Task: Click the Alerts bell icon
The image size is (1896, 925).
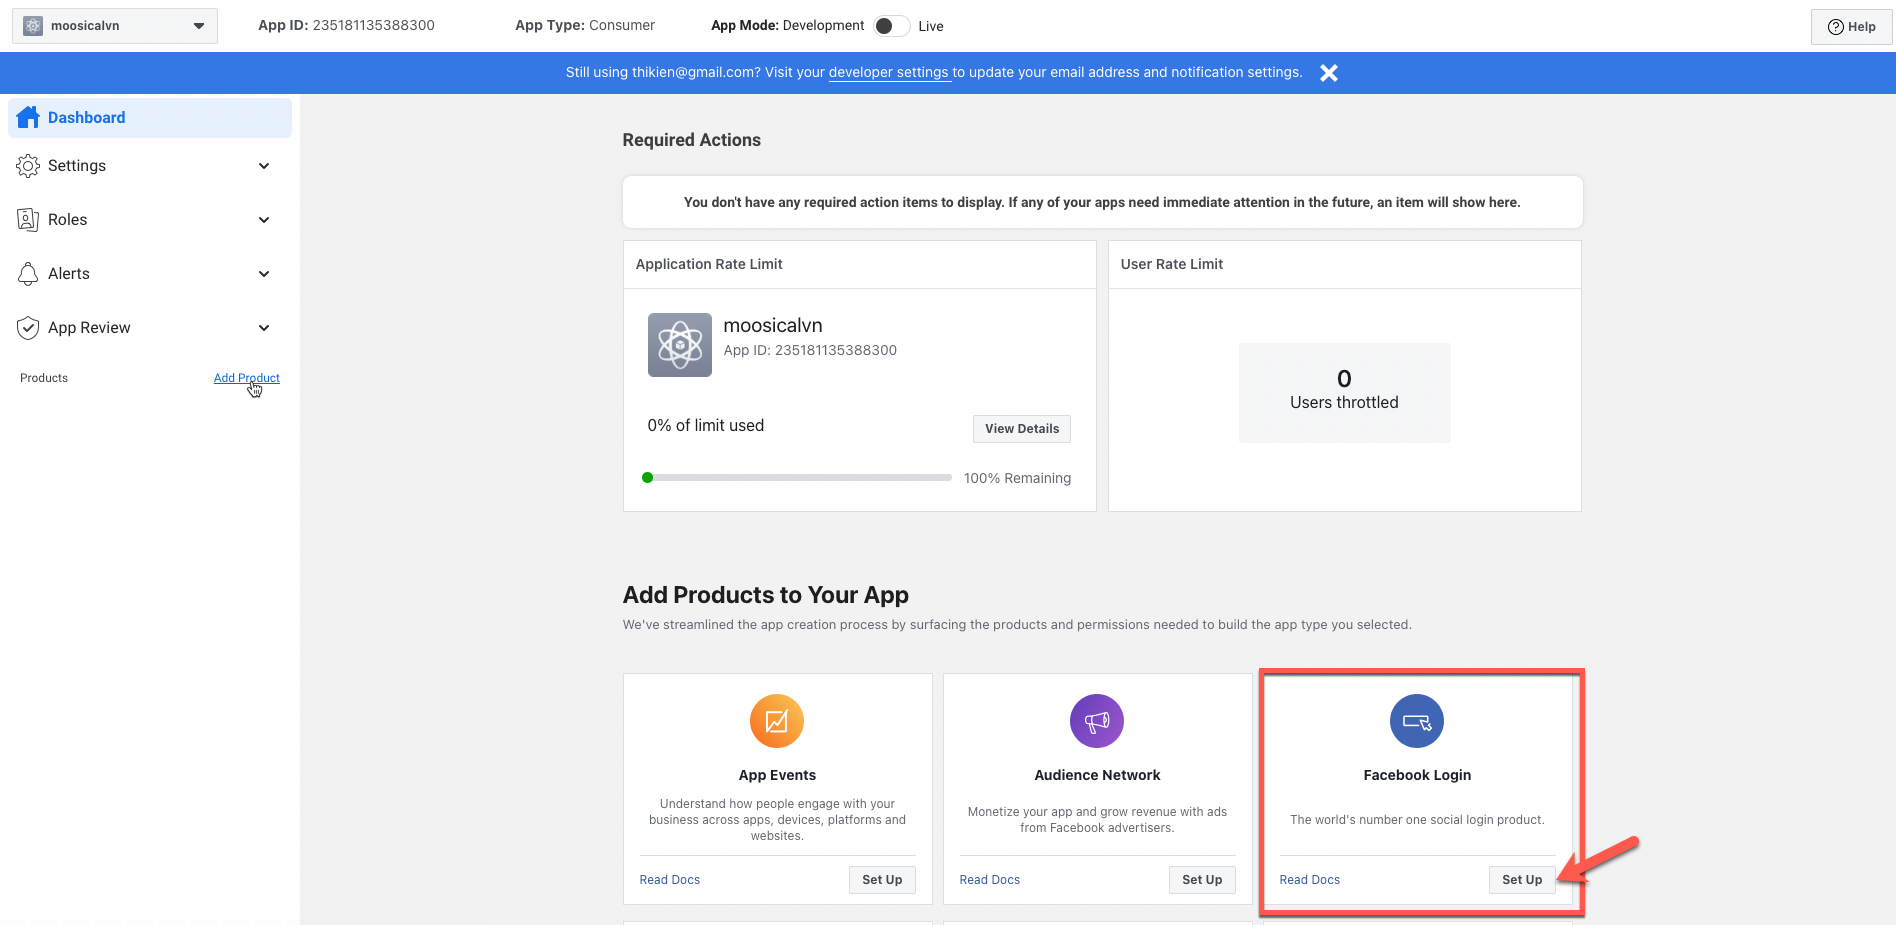Action: click(28, 274)
